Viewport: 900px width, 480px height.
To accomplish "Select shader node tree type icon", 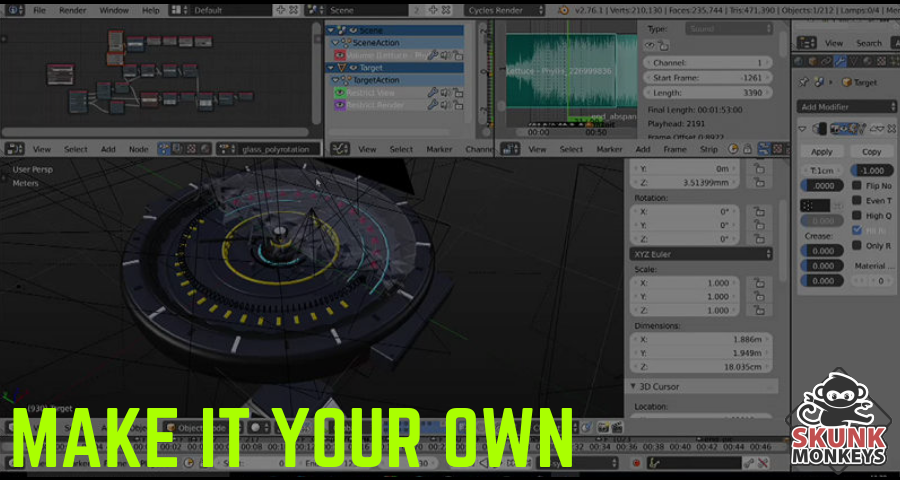I will coord(164,149).
